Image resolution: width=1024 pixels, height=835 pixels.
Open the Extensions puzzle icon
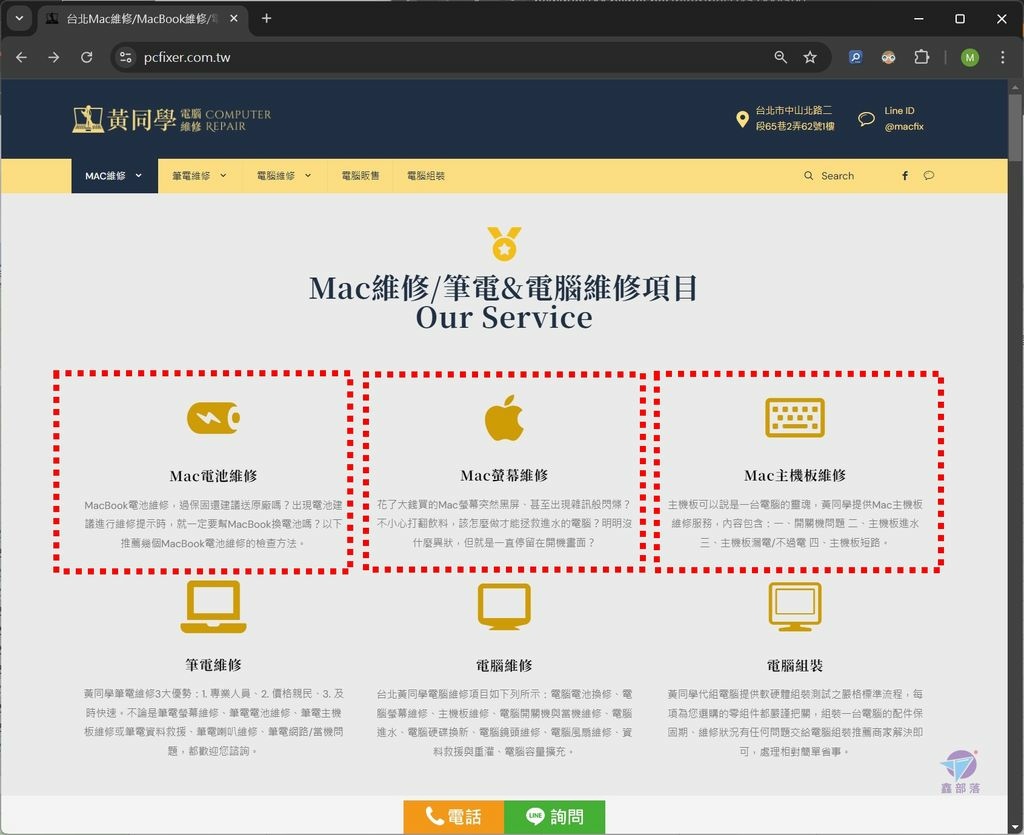(921, 57)
